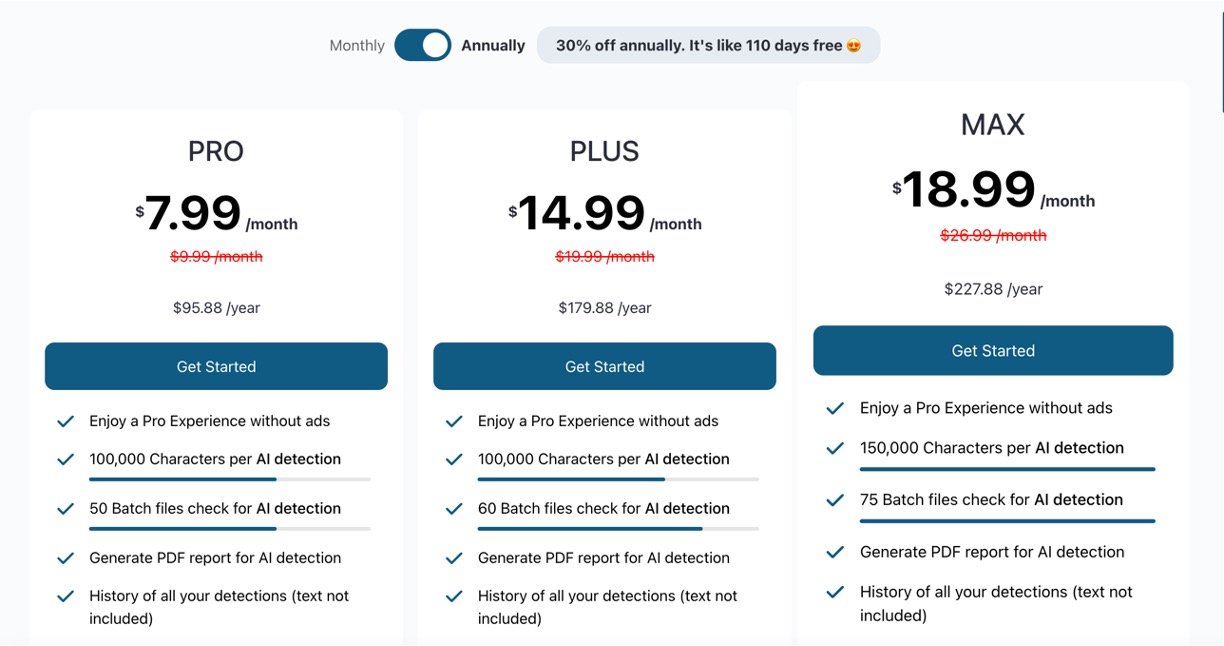The height and width of the screenshot is (646, 1224).
Task: Click Get Started under MAX plan
Action: tap(993, 351)
